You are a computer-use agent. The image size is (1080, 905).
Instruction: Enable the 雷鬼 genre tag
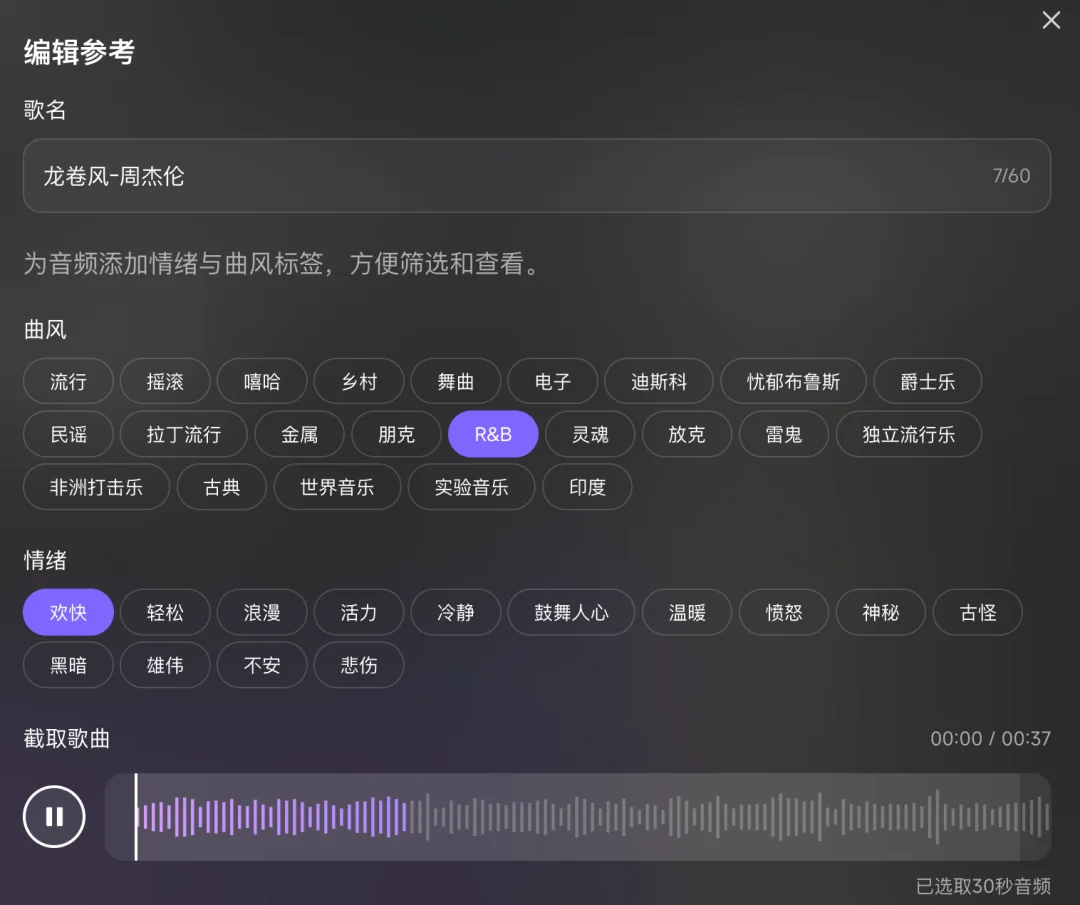(x=783, y=434)
